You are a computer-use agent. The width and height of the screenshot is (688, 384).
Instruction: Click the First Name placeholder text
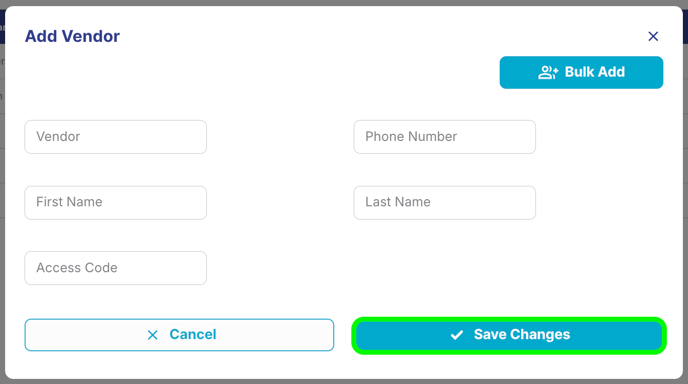(x=69, y=202)
